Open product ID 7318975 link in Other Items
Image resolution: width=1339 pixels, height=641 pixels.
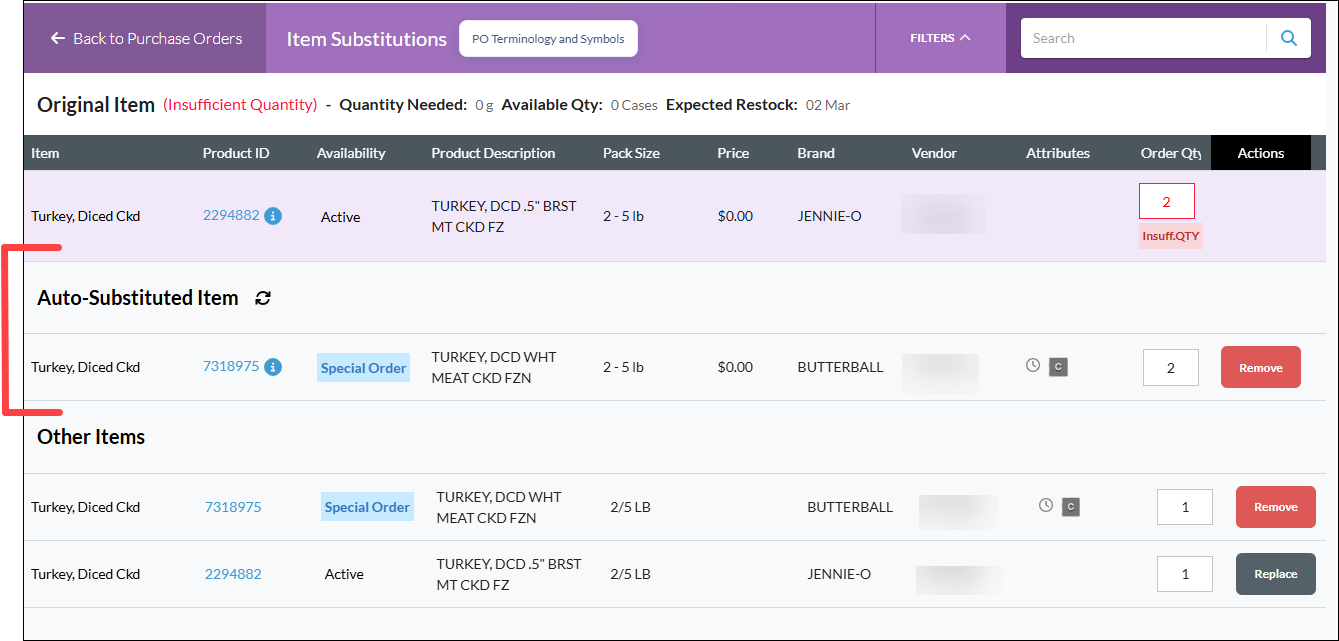tap(233, 507)
